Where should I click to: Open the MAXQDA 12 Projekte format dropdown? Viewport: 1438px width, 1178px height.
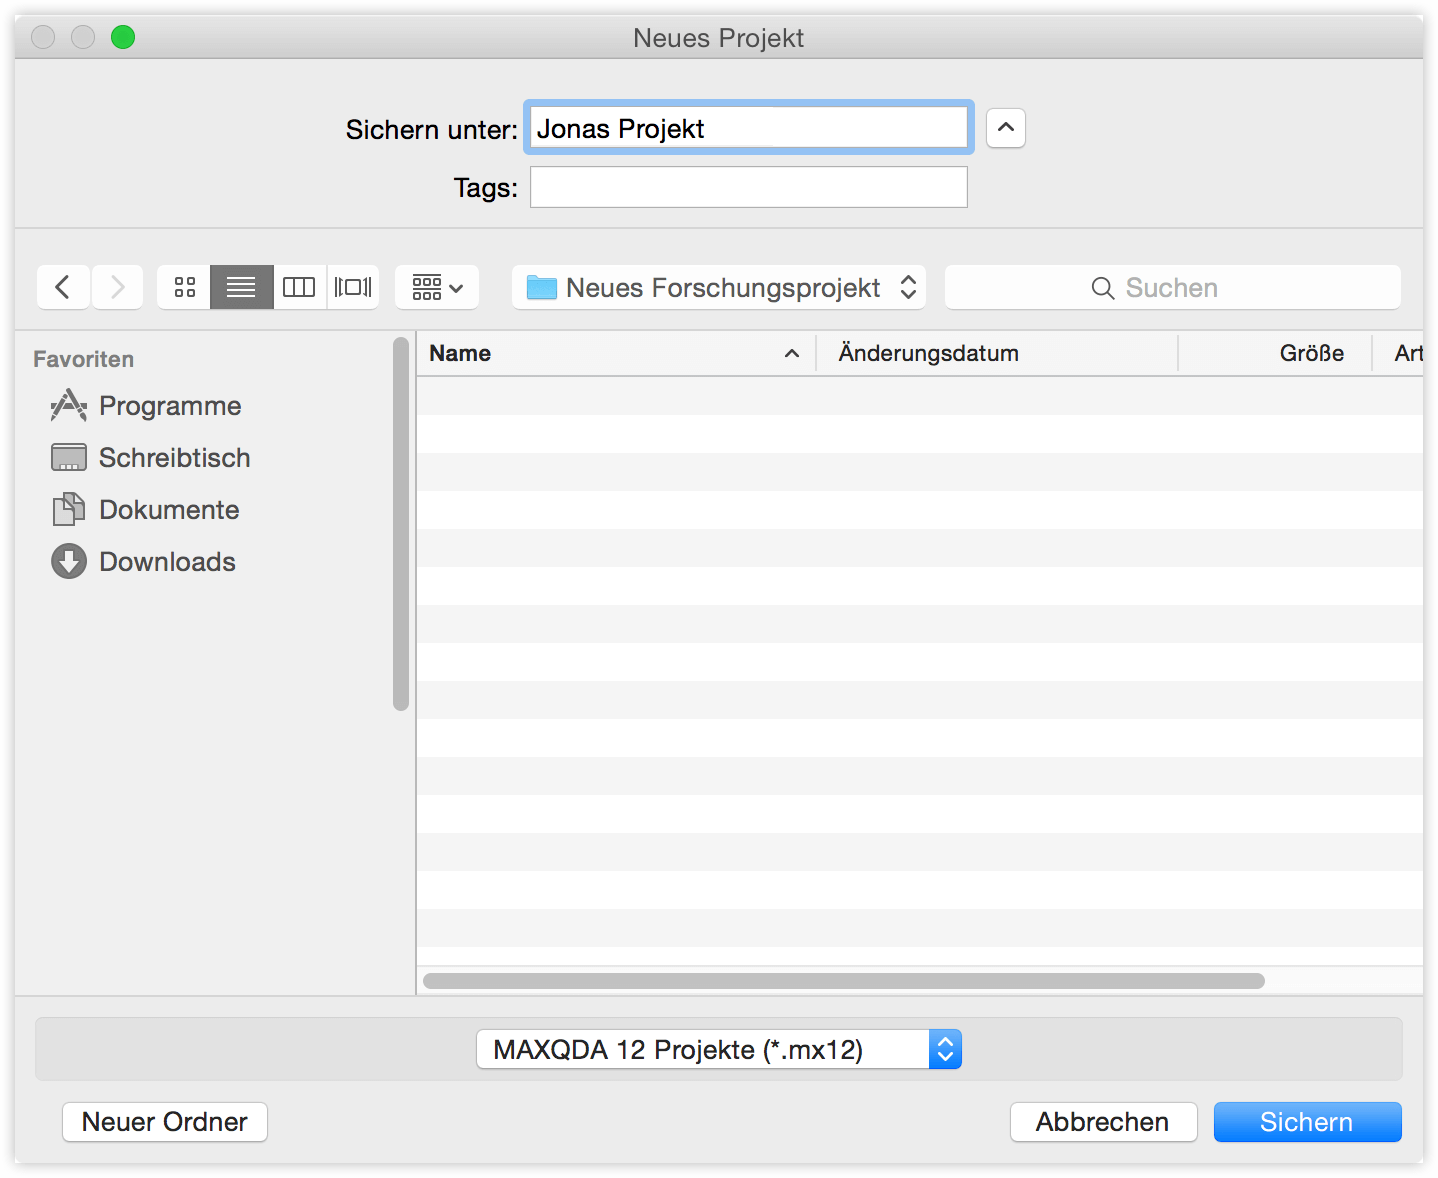point(719,1049)
